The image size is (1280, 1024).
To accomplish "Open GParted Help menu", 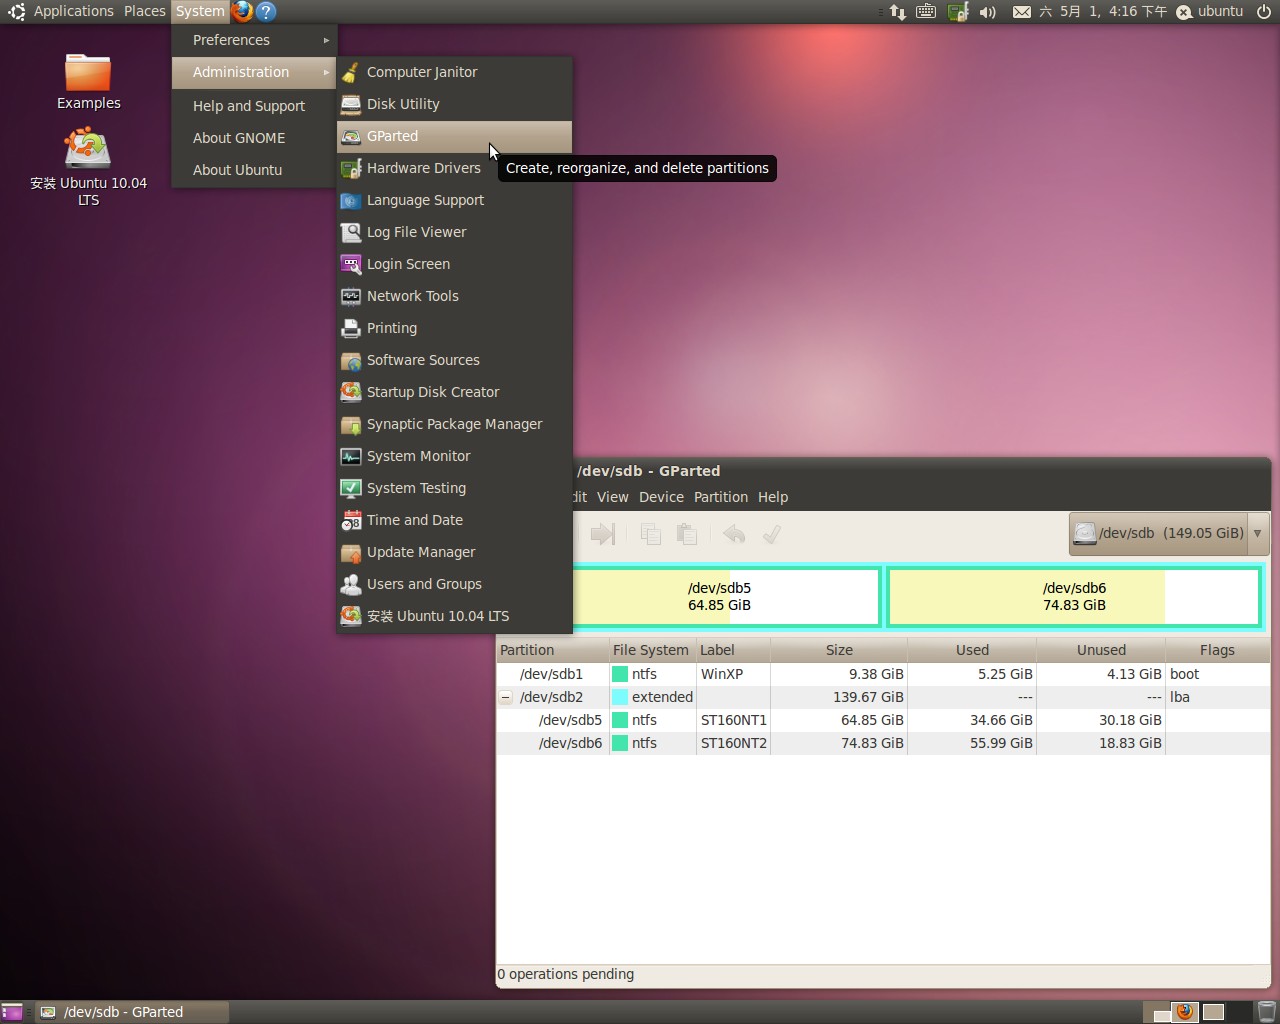I will [772, 497].
